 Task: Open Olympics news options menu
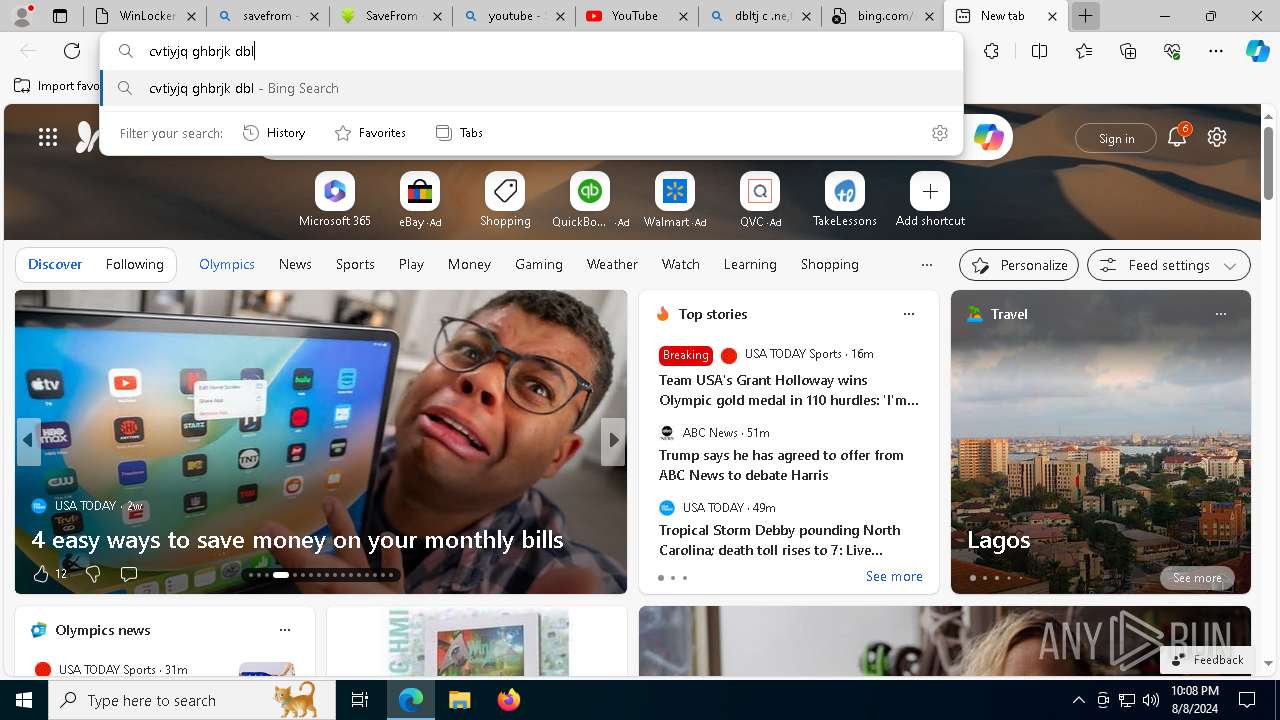coord(285,630)
